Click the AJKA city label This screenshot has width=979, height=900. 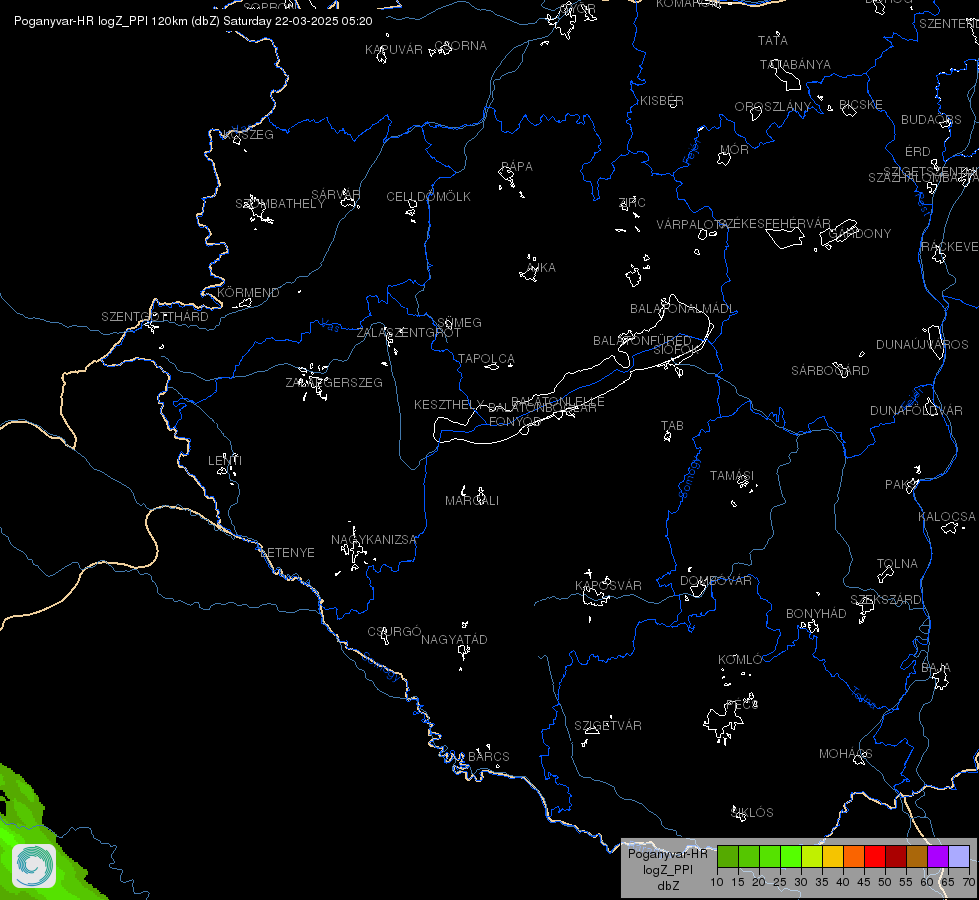click(541, 267)
